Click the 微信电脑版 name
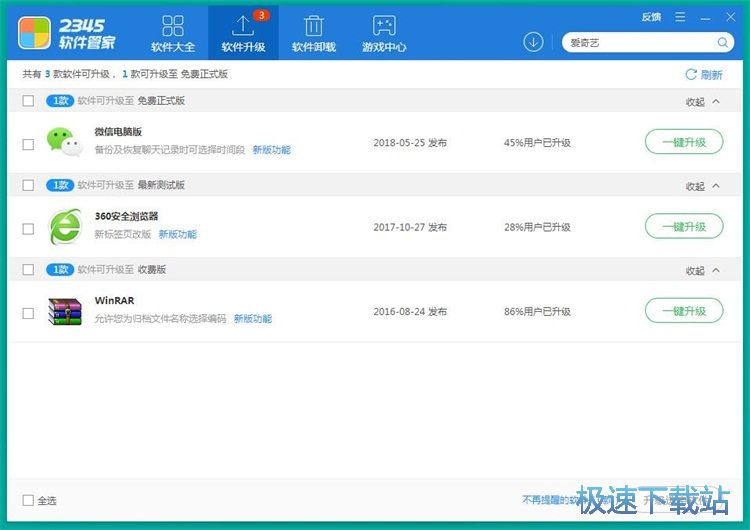750x530 pixels. pyautogui.click(x=118, y=132)
